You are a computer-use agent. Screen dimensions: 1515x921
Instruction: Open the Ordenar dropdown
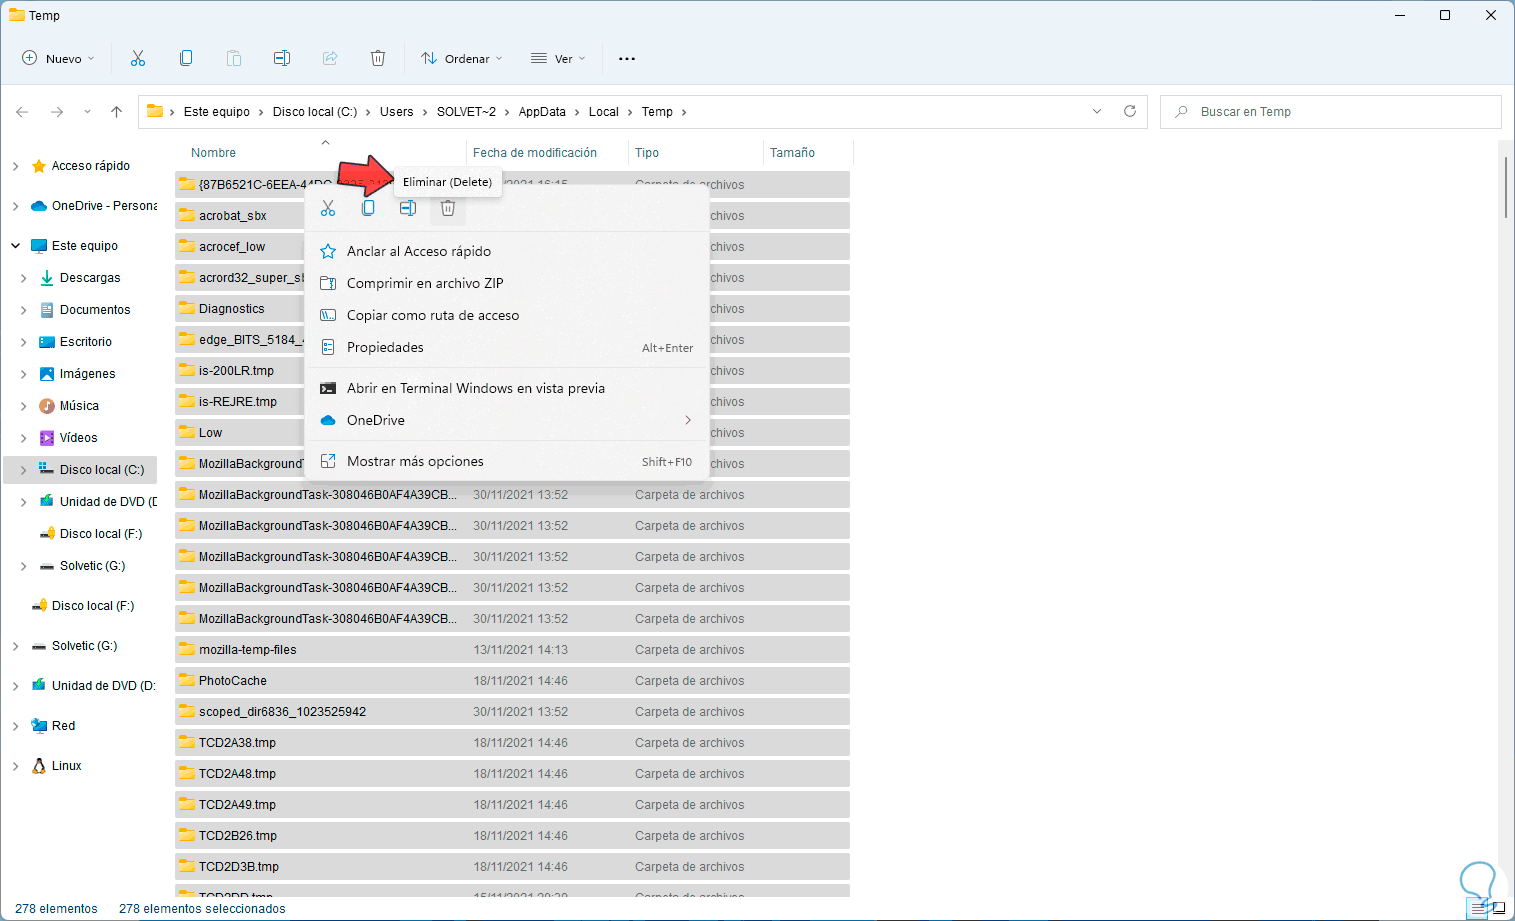click(462, 58)
